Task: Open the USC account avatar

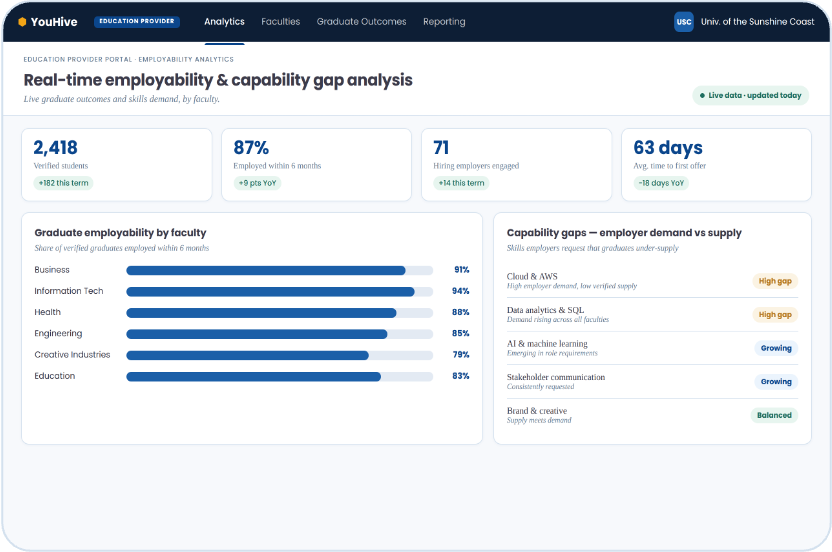Action: (x=683, y=22)
